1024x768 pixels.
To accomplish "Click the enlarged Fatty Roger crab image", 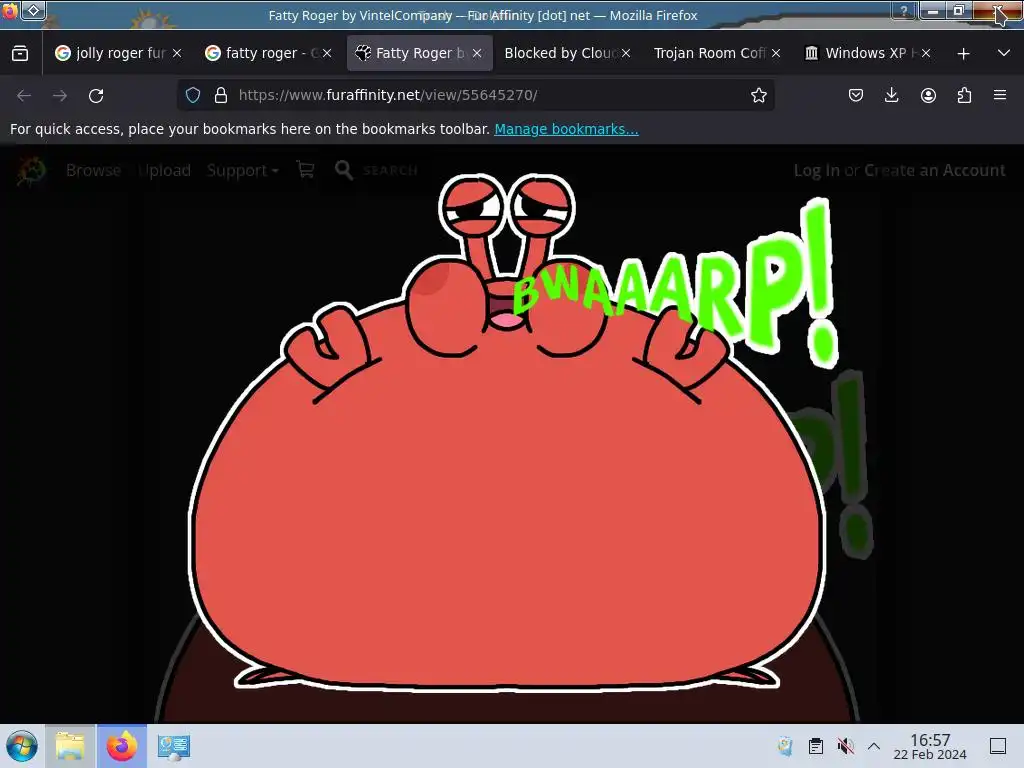I will pyautogui.click(x=509, y=434).
